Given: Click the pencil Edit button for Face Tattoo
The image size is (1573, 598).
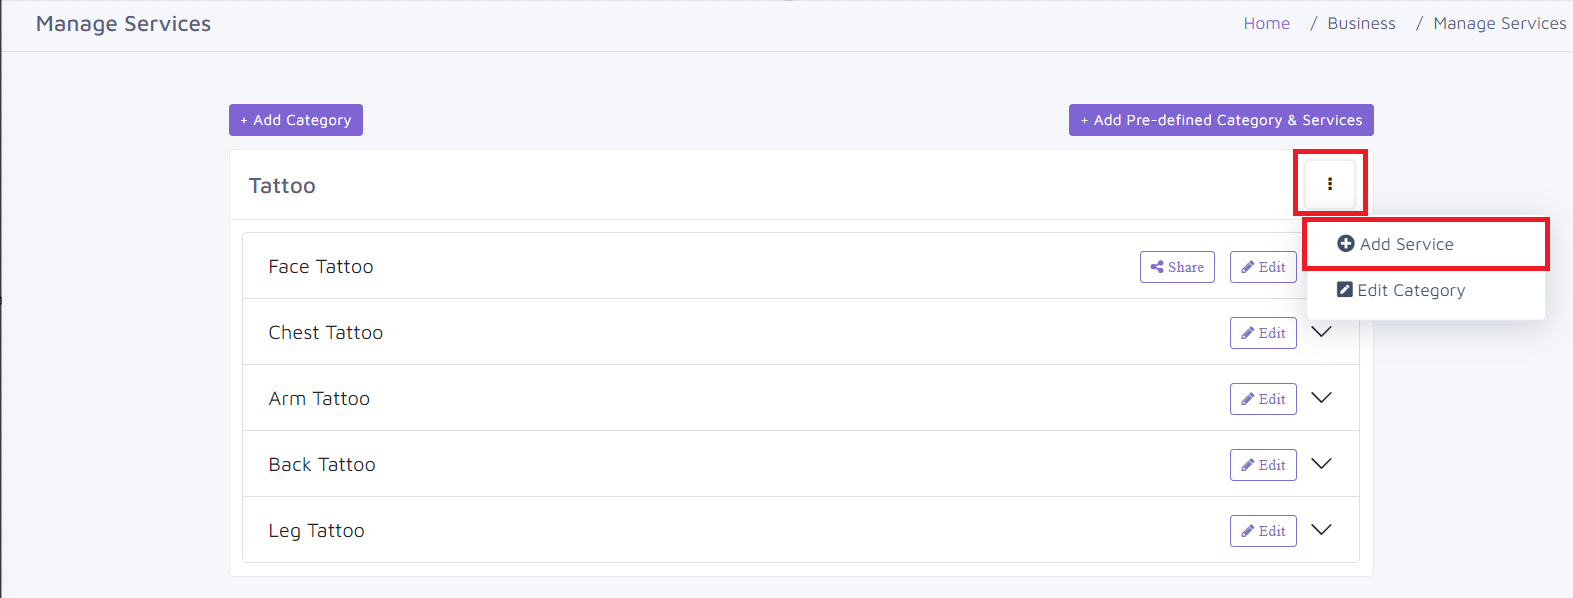Looking at the screenshot, I should pos(1263,267).
